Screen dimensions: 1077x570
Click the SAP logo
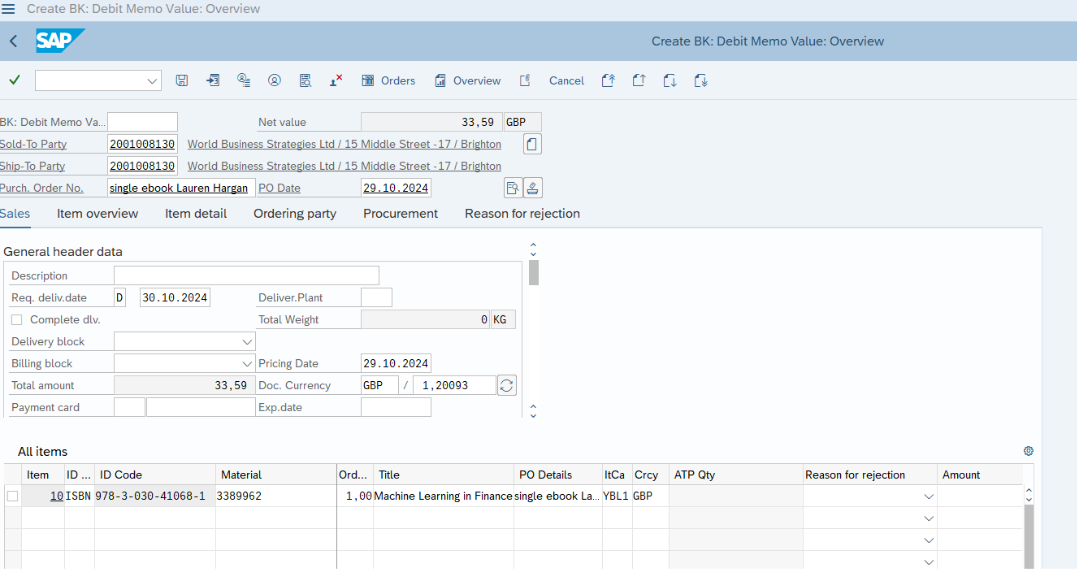click(x=60, y=41)
